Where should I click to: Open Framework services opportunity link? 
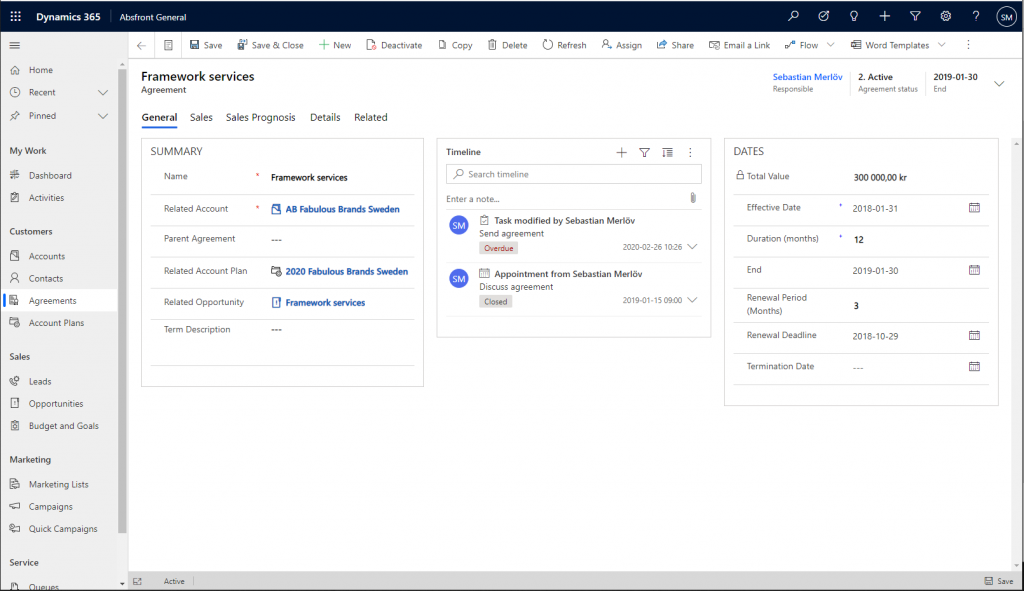(325, 302)
